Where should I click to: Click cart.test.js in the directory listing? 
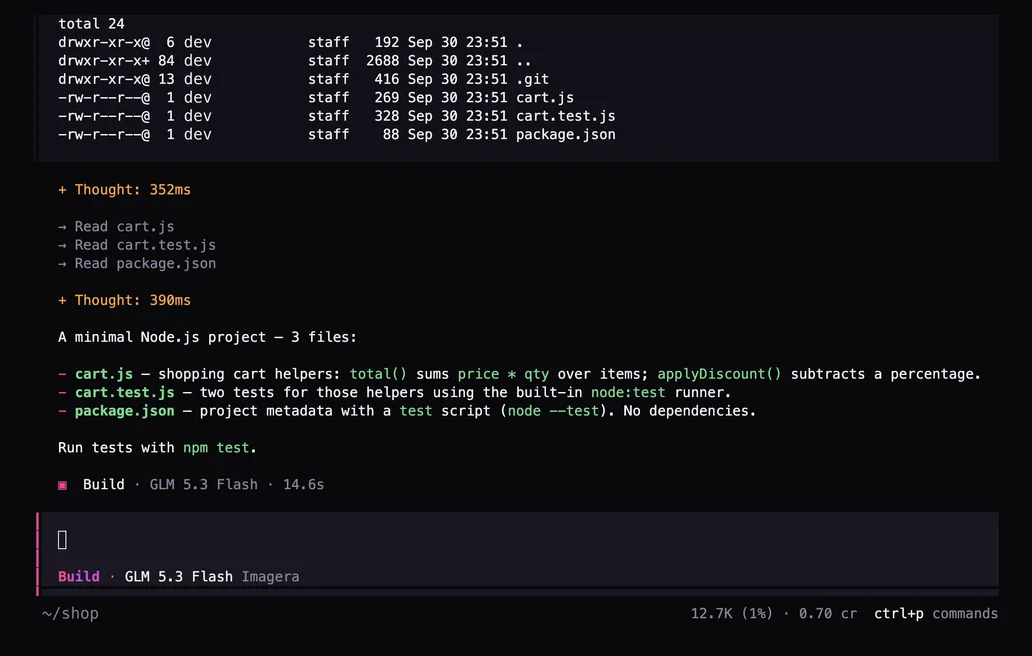pyautogui.click(x=565, y=116)
